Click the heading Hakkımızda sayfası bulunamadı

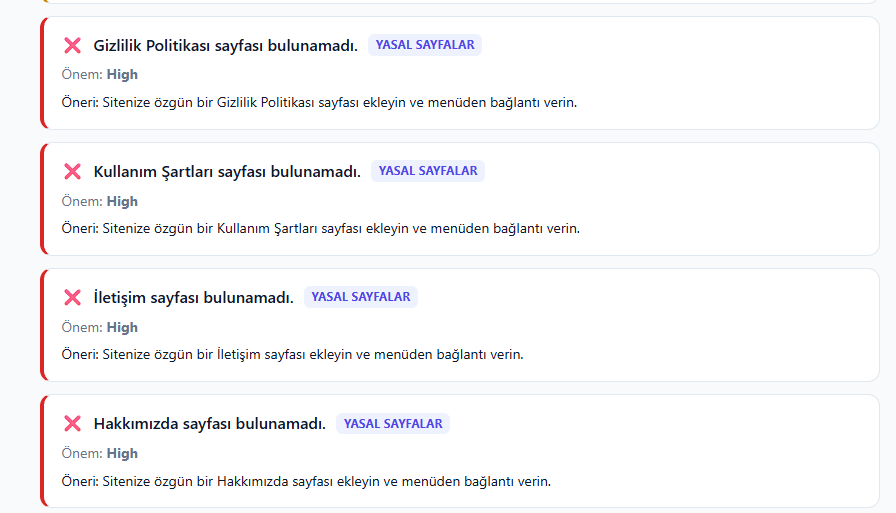click(x=210, y=424)
